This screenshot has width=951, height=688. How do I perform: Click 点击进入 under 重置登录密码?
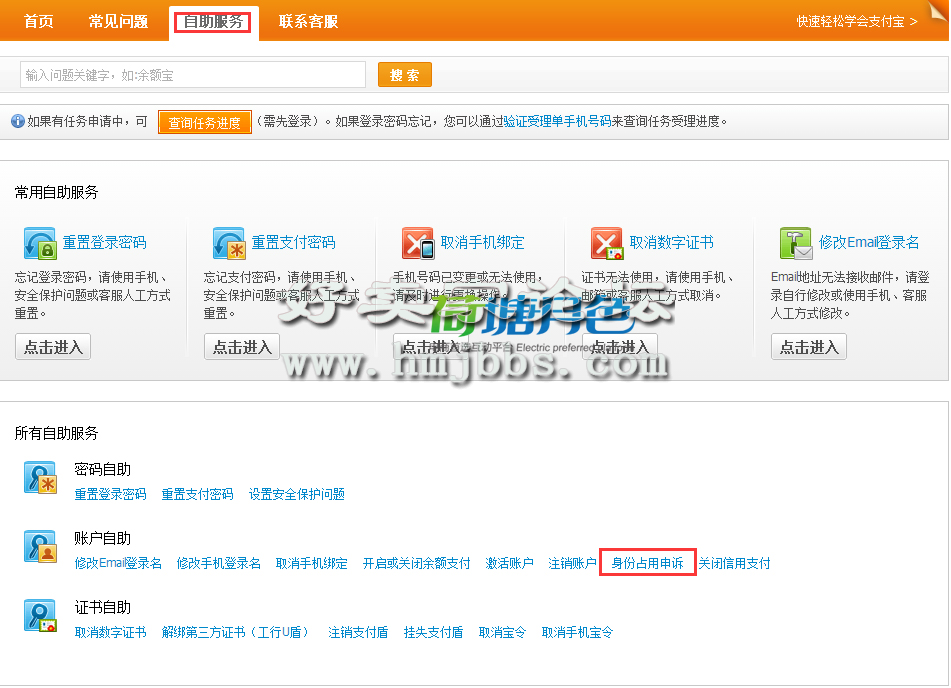coord(53,347)
